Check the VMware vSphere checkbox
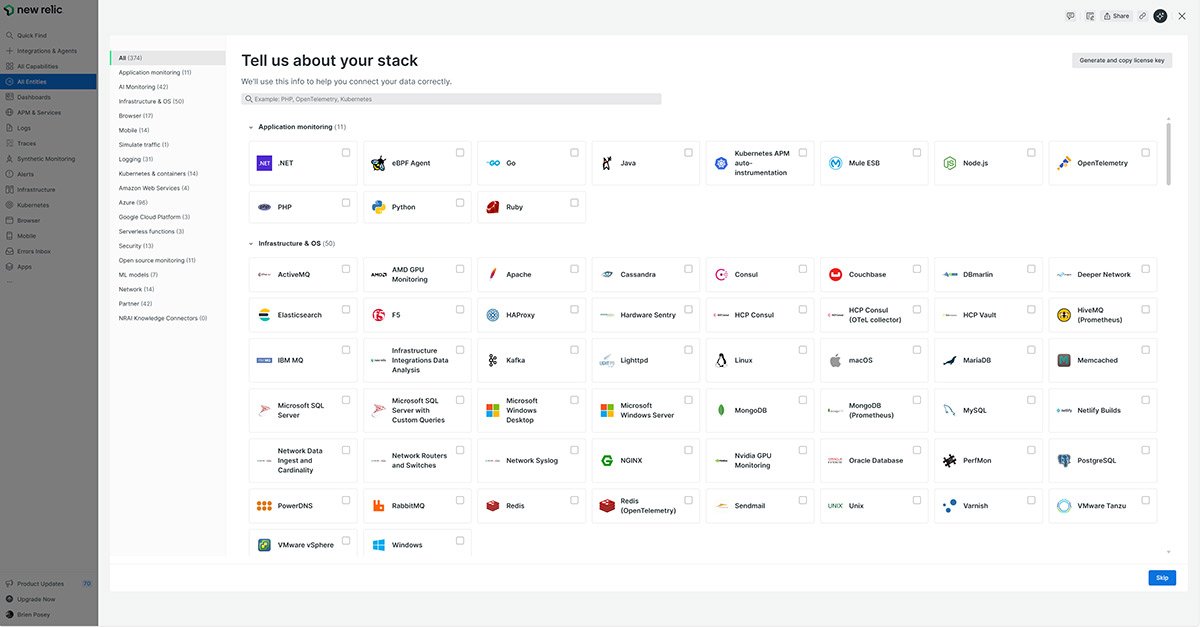Image resolution: width=1200 pixels, height=627 pixels. (346, 540)
